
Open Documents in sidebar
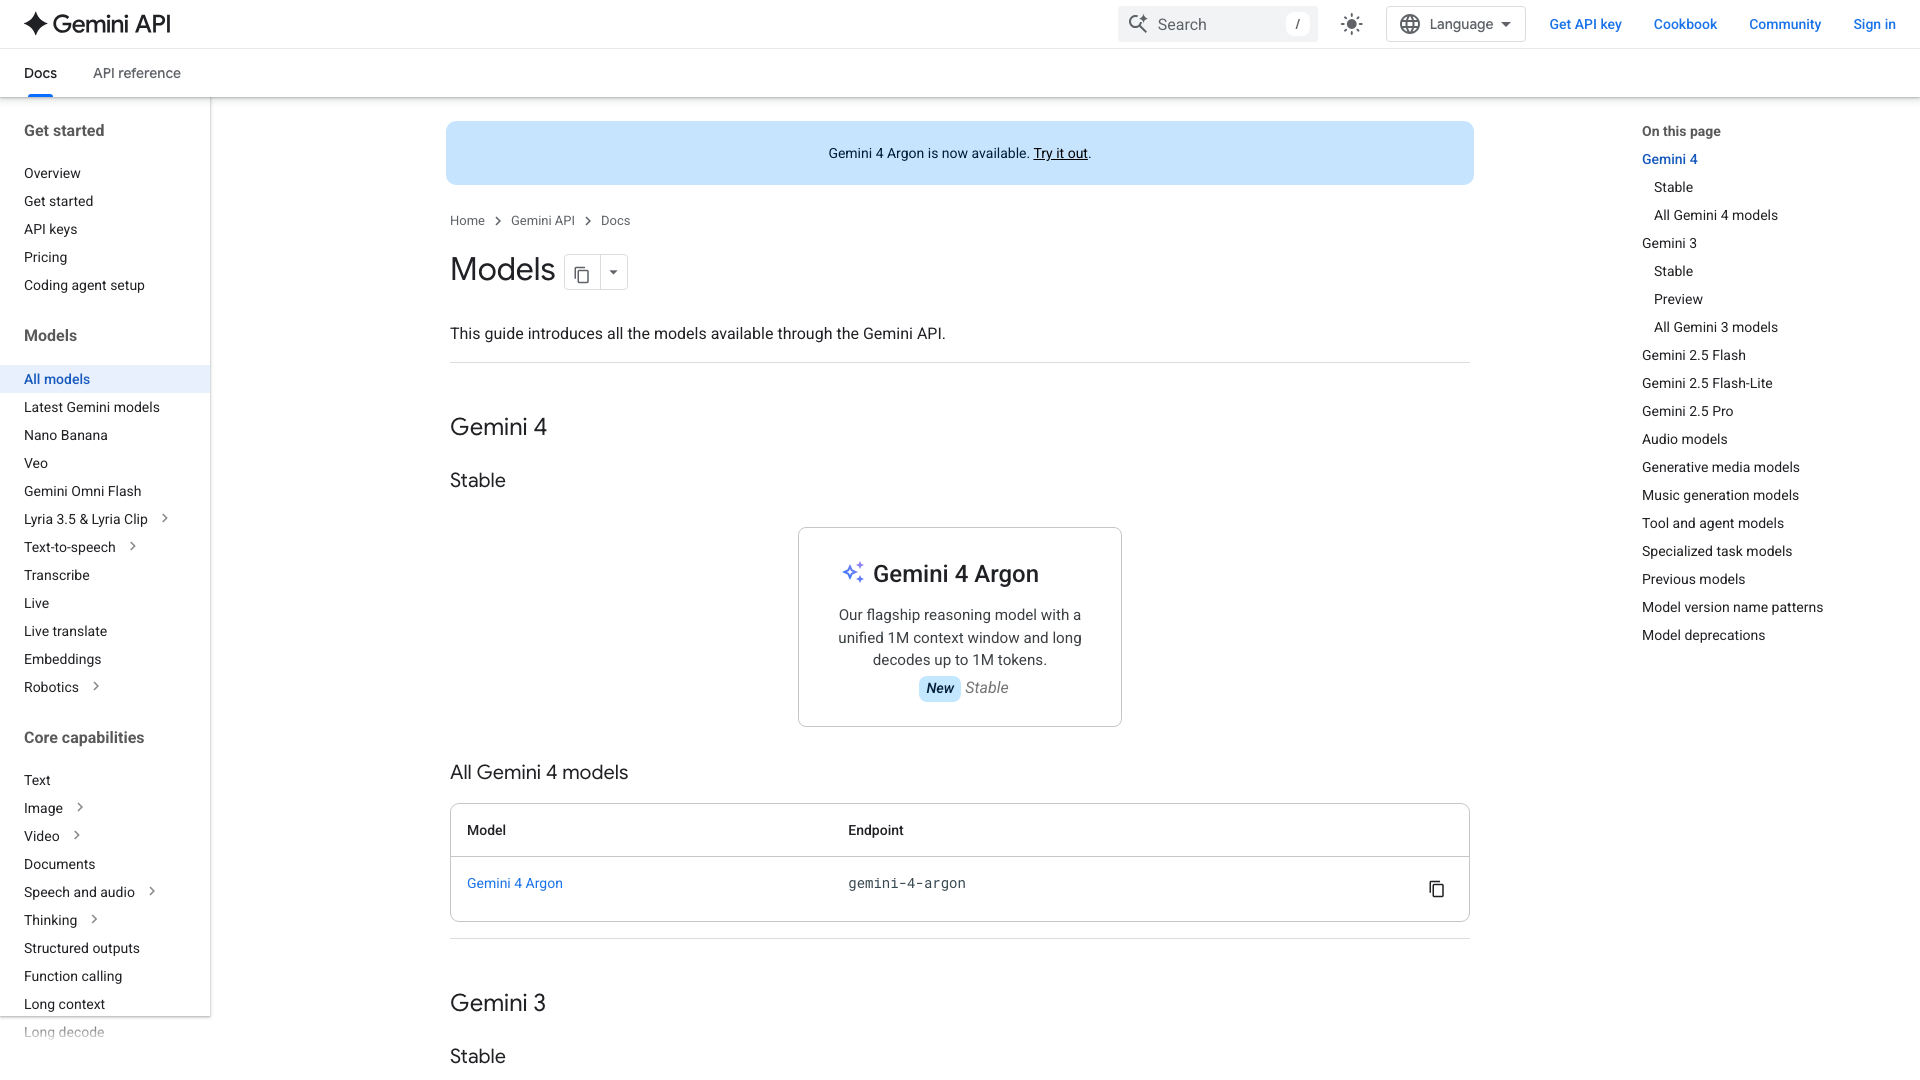[x=60, y=864]
